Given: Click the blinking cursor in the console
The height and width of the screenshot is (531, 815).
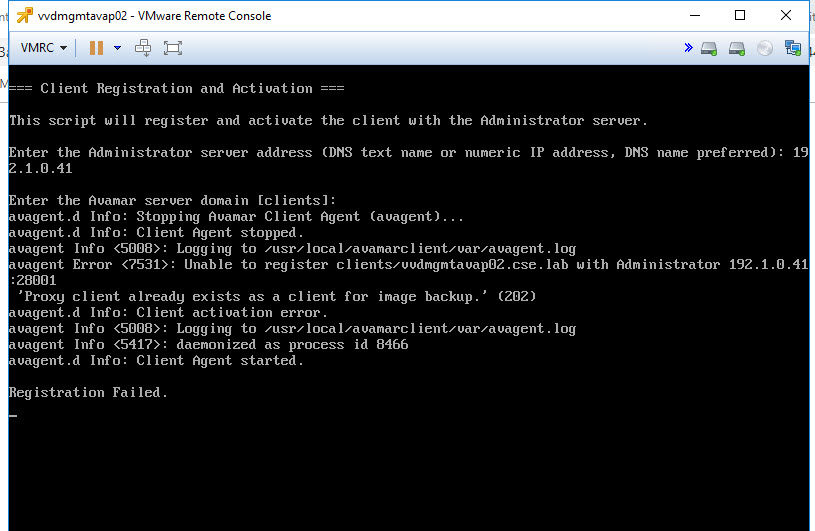Looking at the screenshot, I should (13, 414).
